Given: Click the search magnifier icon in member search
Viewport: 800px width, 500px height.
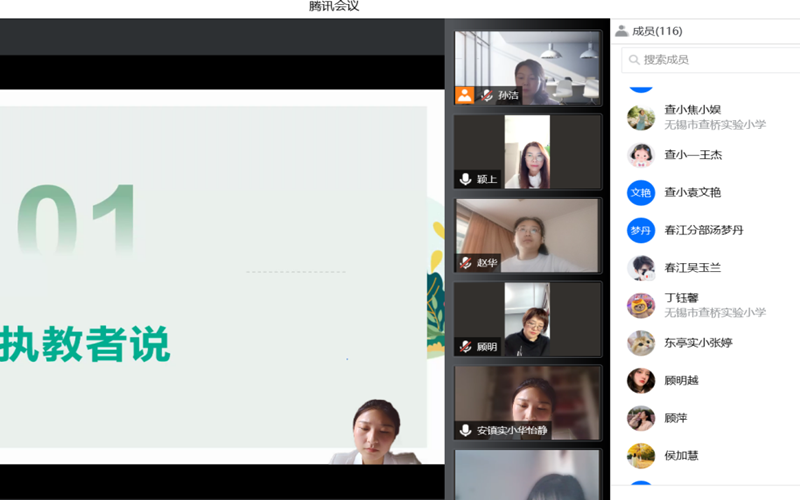Looking at the screenshot, I should 634,60.
